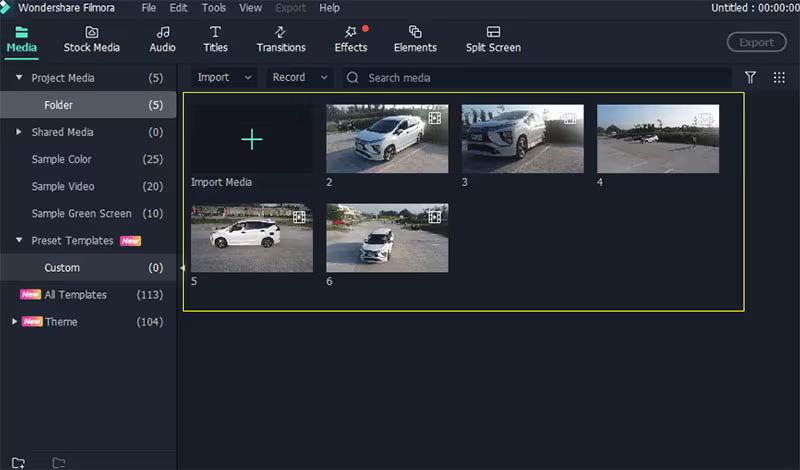
Task: Switch to the Transitions tab
Action: click(281, 39)
